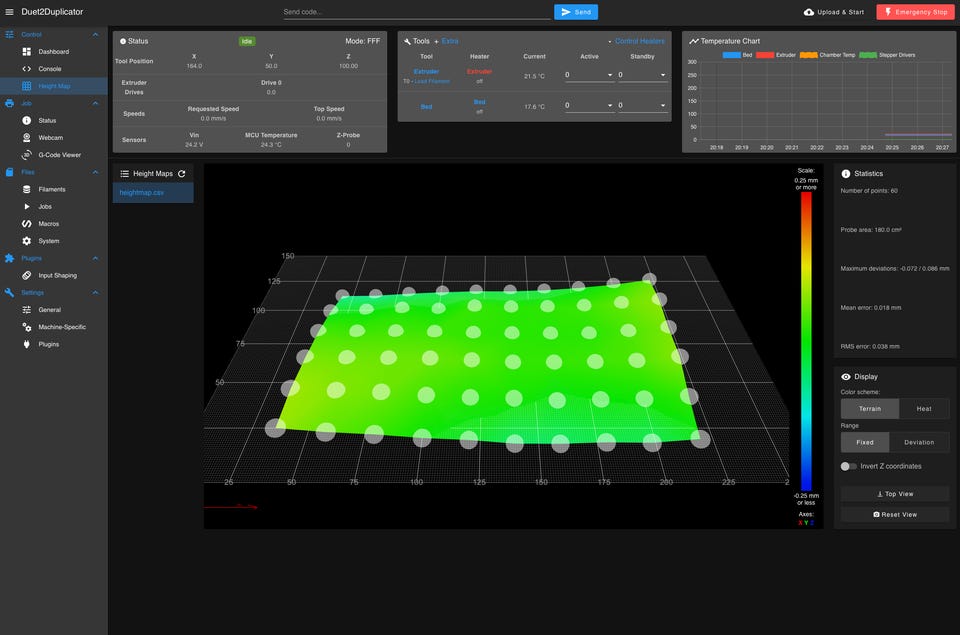Open the Dashboard page icon
Image resolution: width=960 pixels, height=635 pixels.
coord(27,51)
